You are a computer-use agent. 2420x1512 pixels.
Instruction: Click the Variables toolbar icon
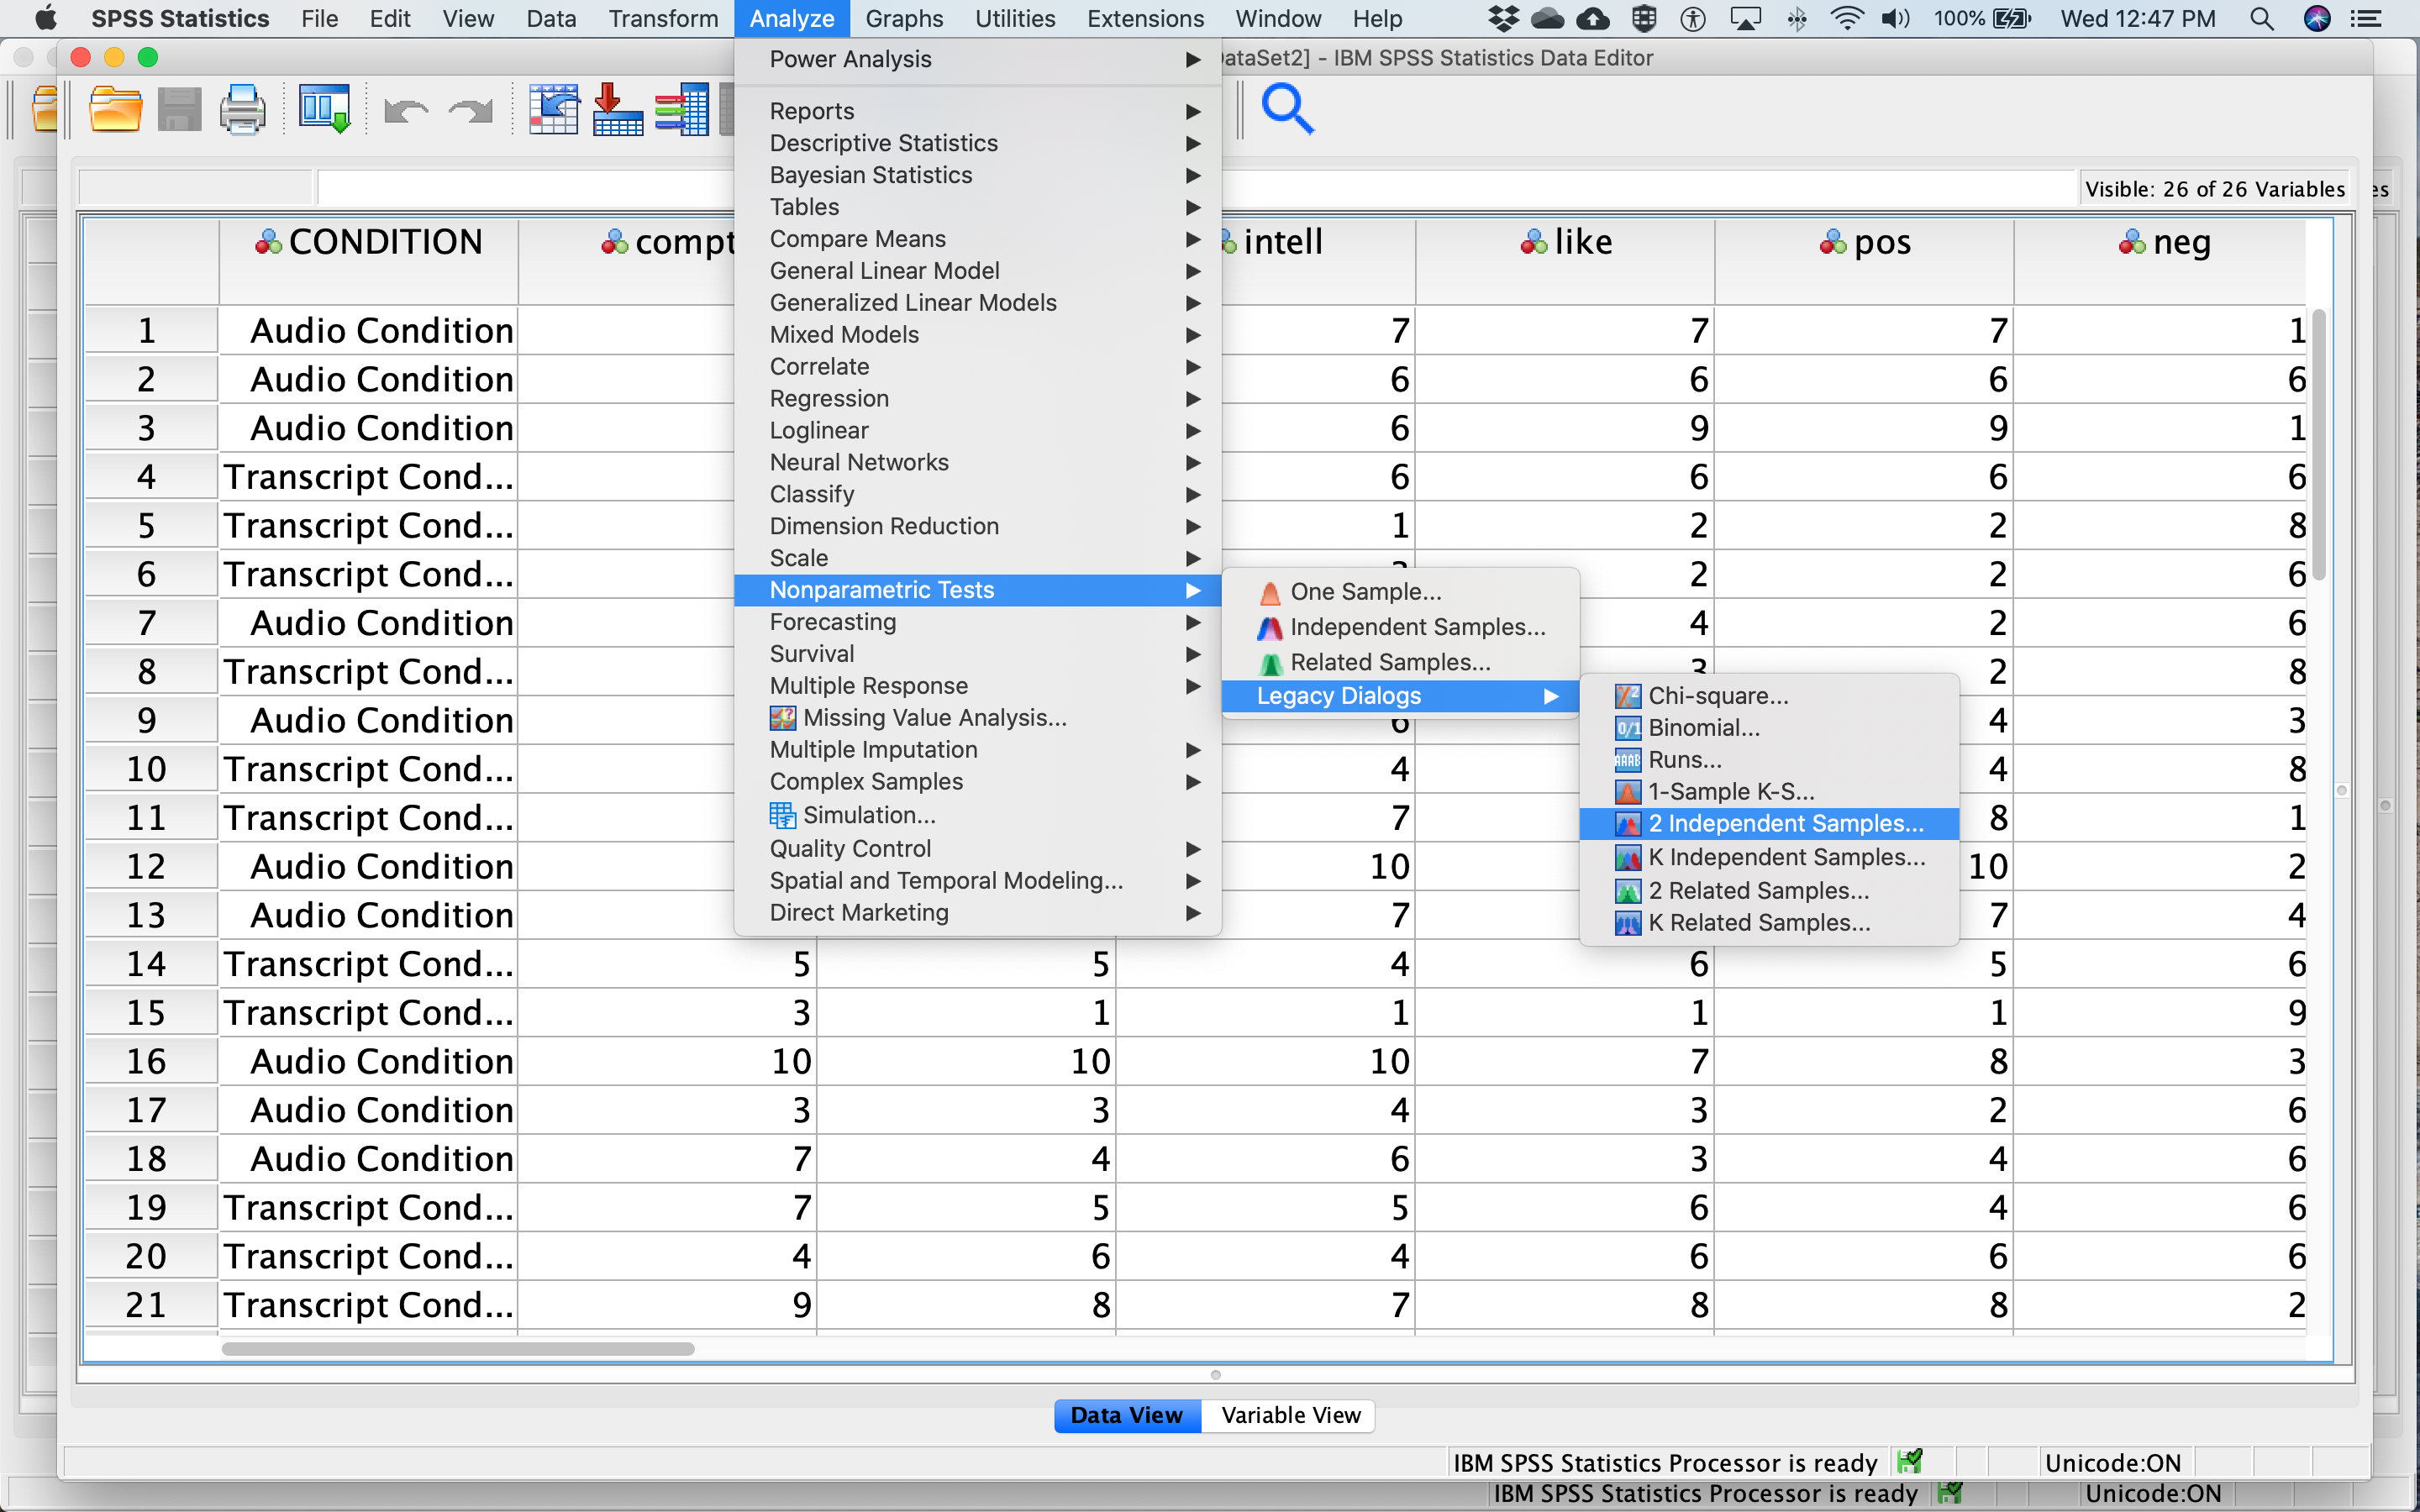click(x=682, y=109)
